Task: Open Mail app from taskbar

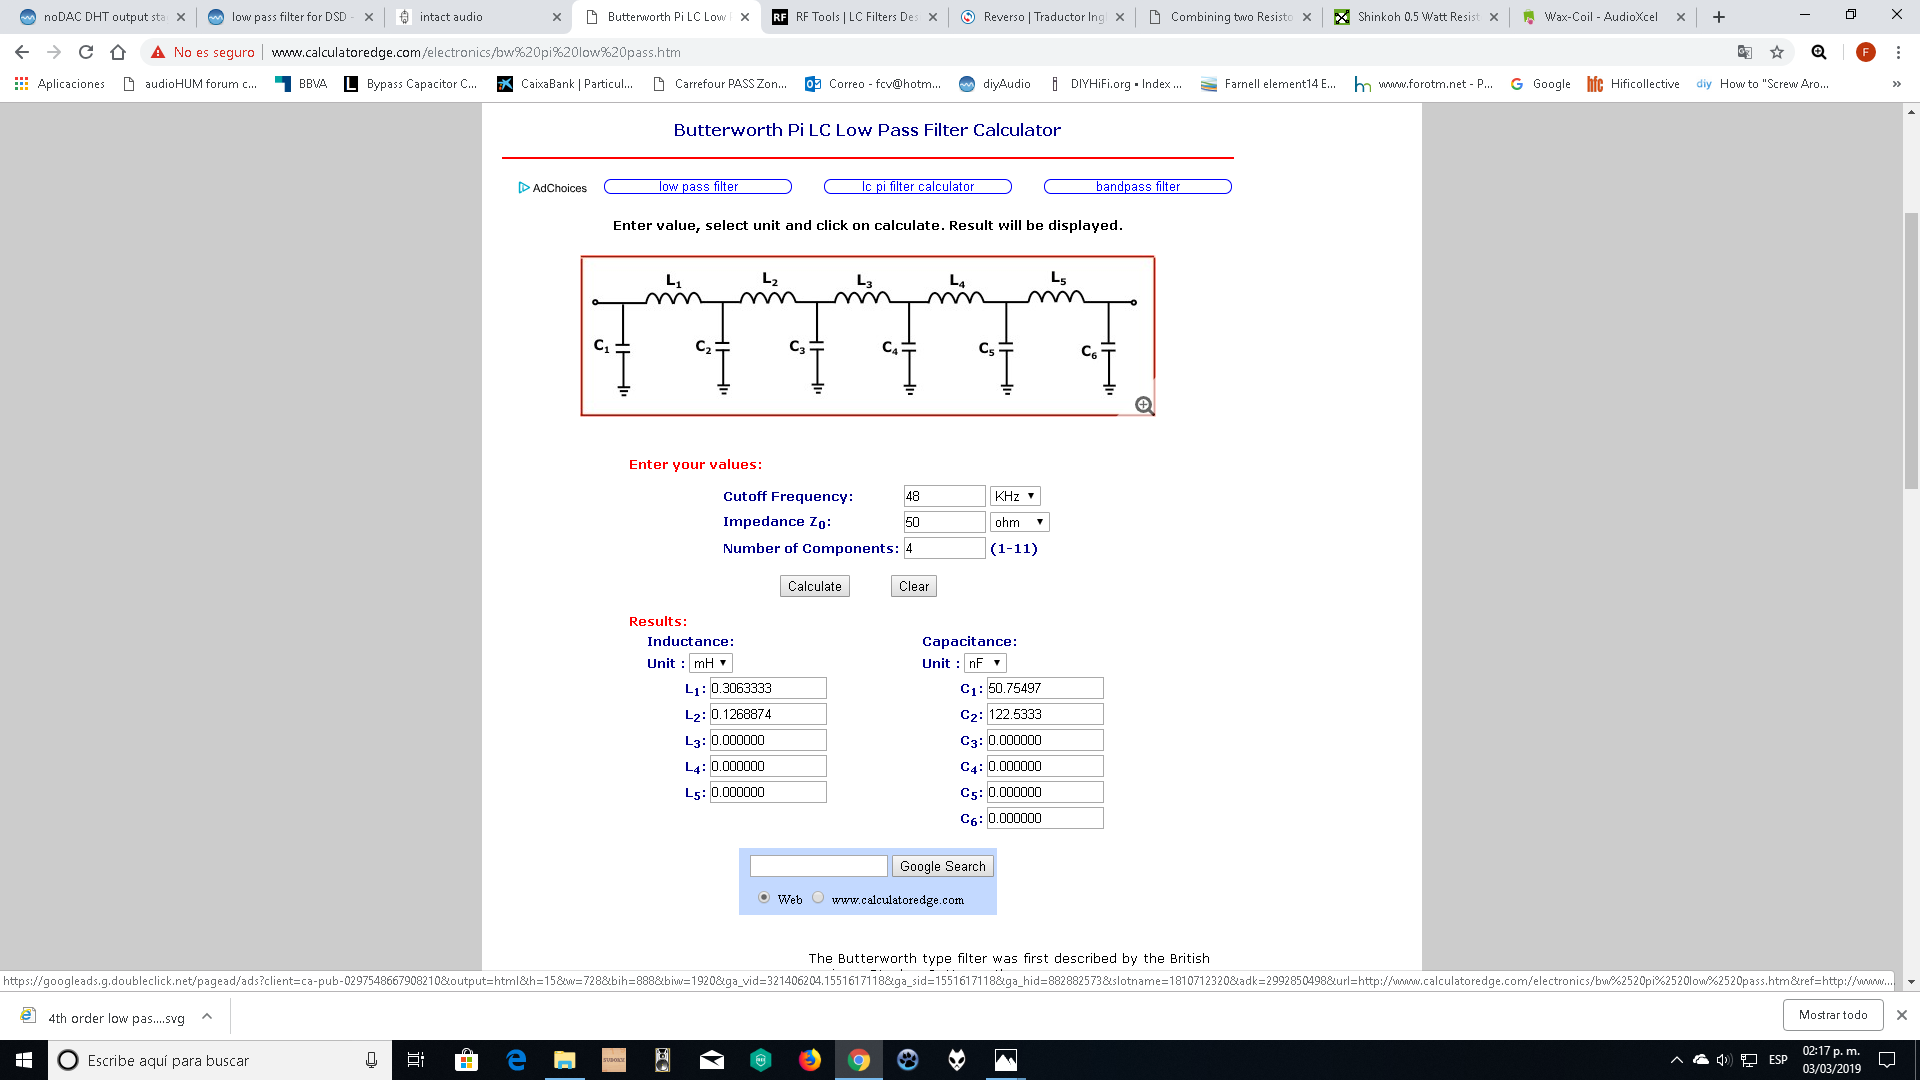Action: [x=712, y=1060]
